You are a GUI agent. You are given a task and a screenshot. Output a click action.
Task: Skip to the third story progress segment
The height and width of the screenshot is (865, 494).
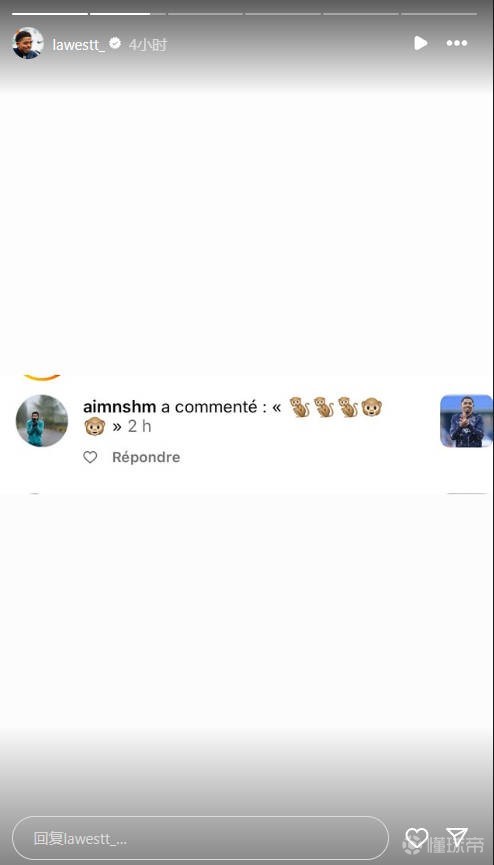pos(205,13)
